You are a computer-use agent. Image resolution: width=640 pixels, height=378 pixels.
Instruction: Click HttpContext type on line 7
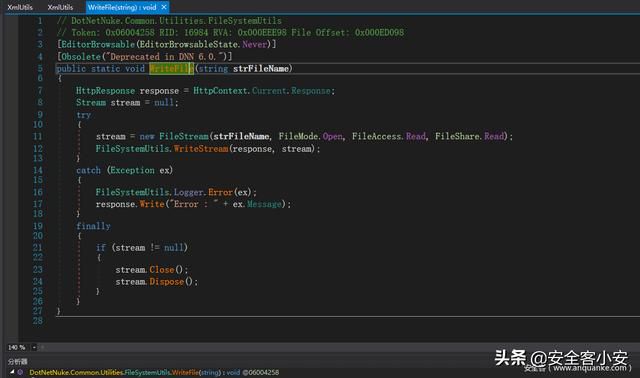click(x=220, y=91)
